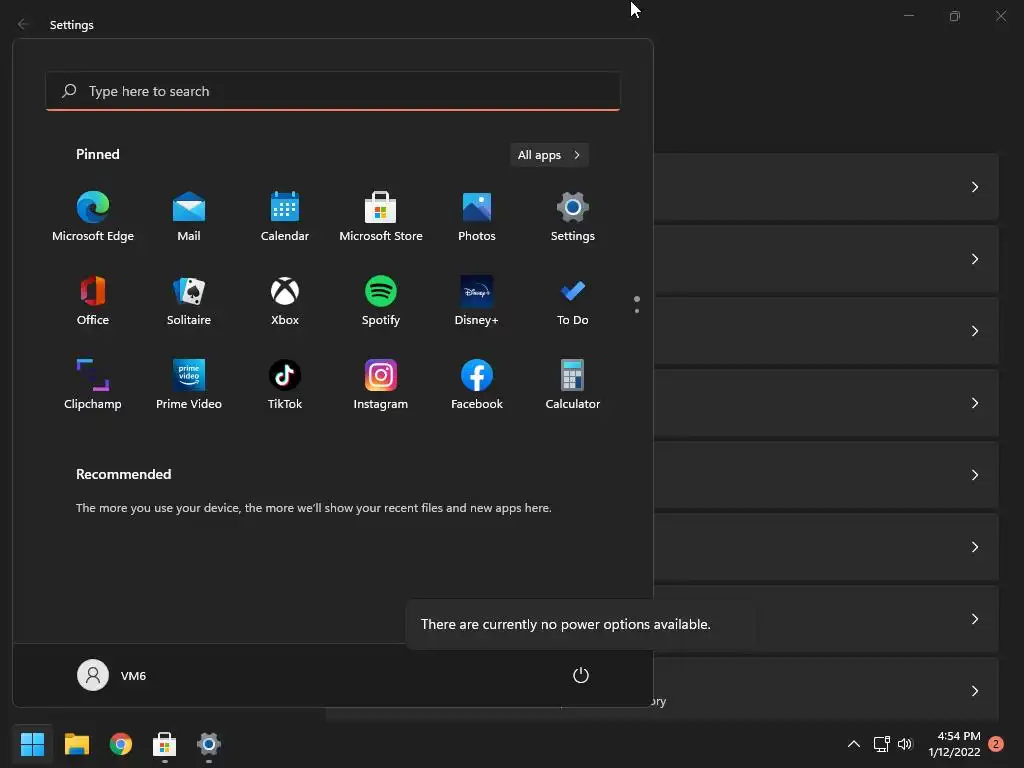Open the Calculator app
1024x768 pixels.
[x=573, y=385]
